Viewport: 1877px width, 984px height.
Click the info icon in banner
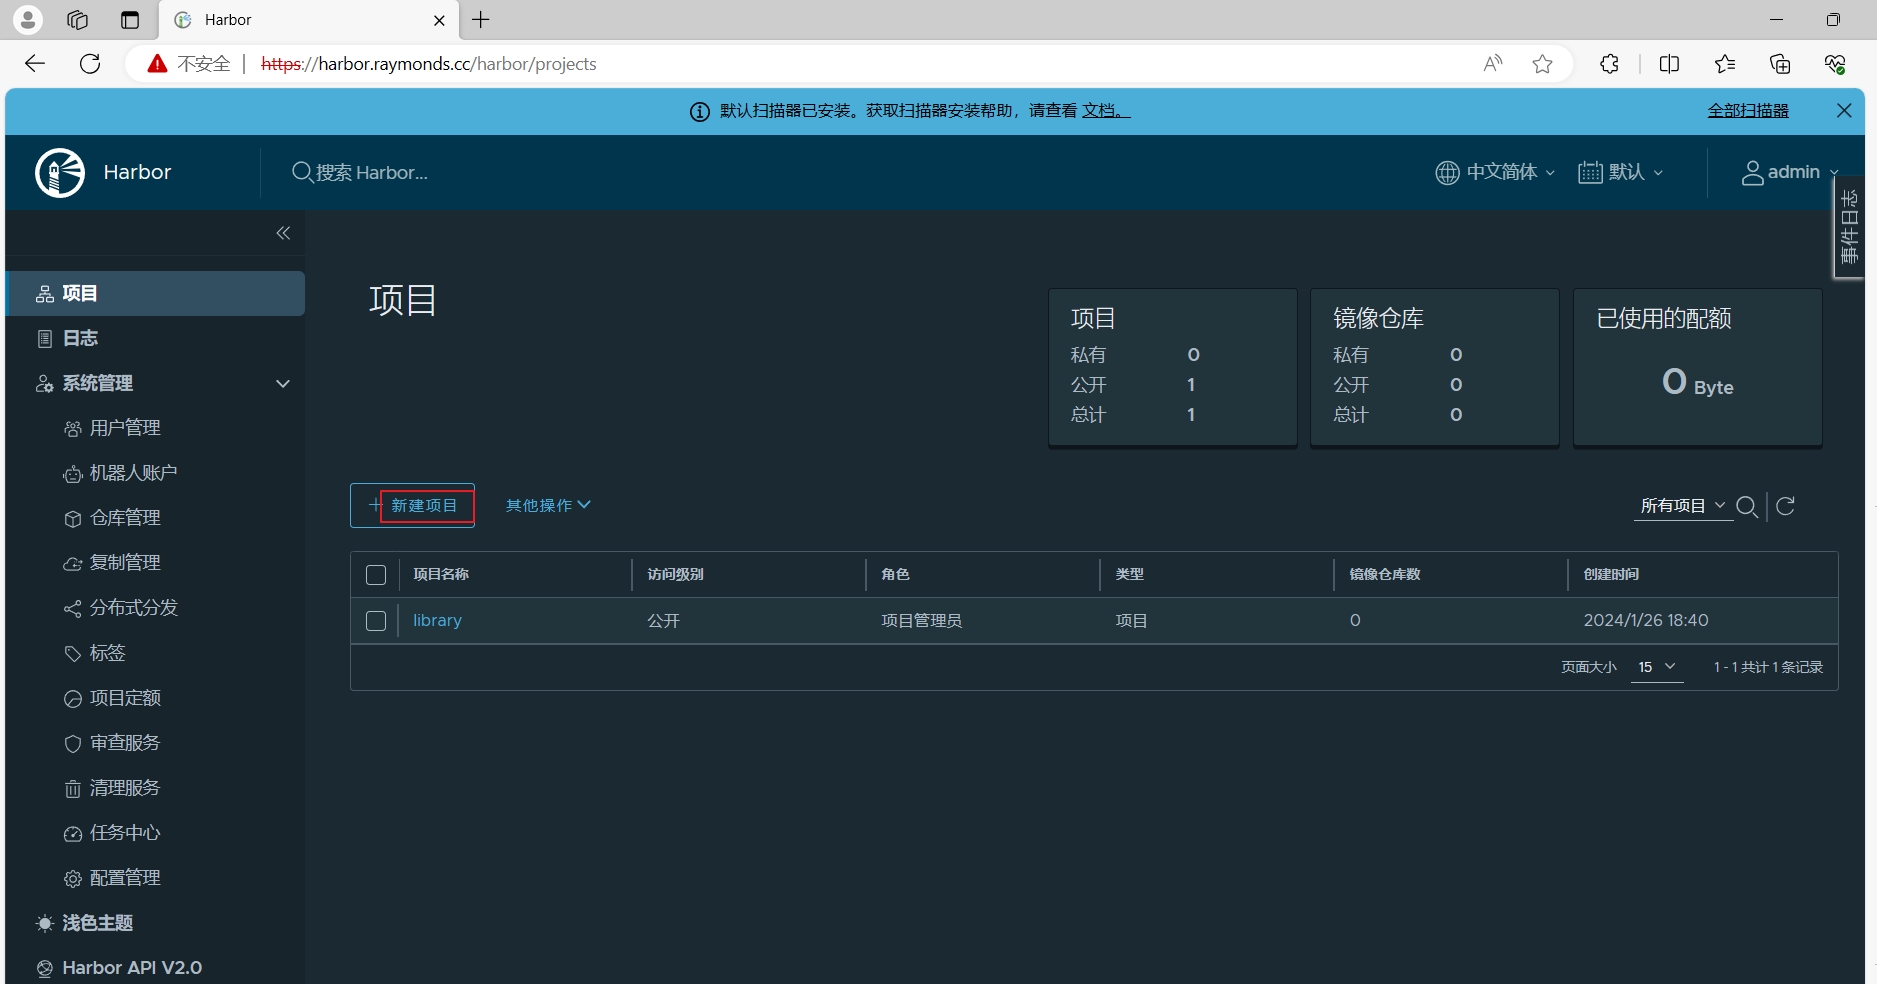coord(700,112)
